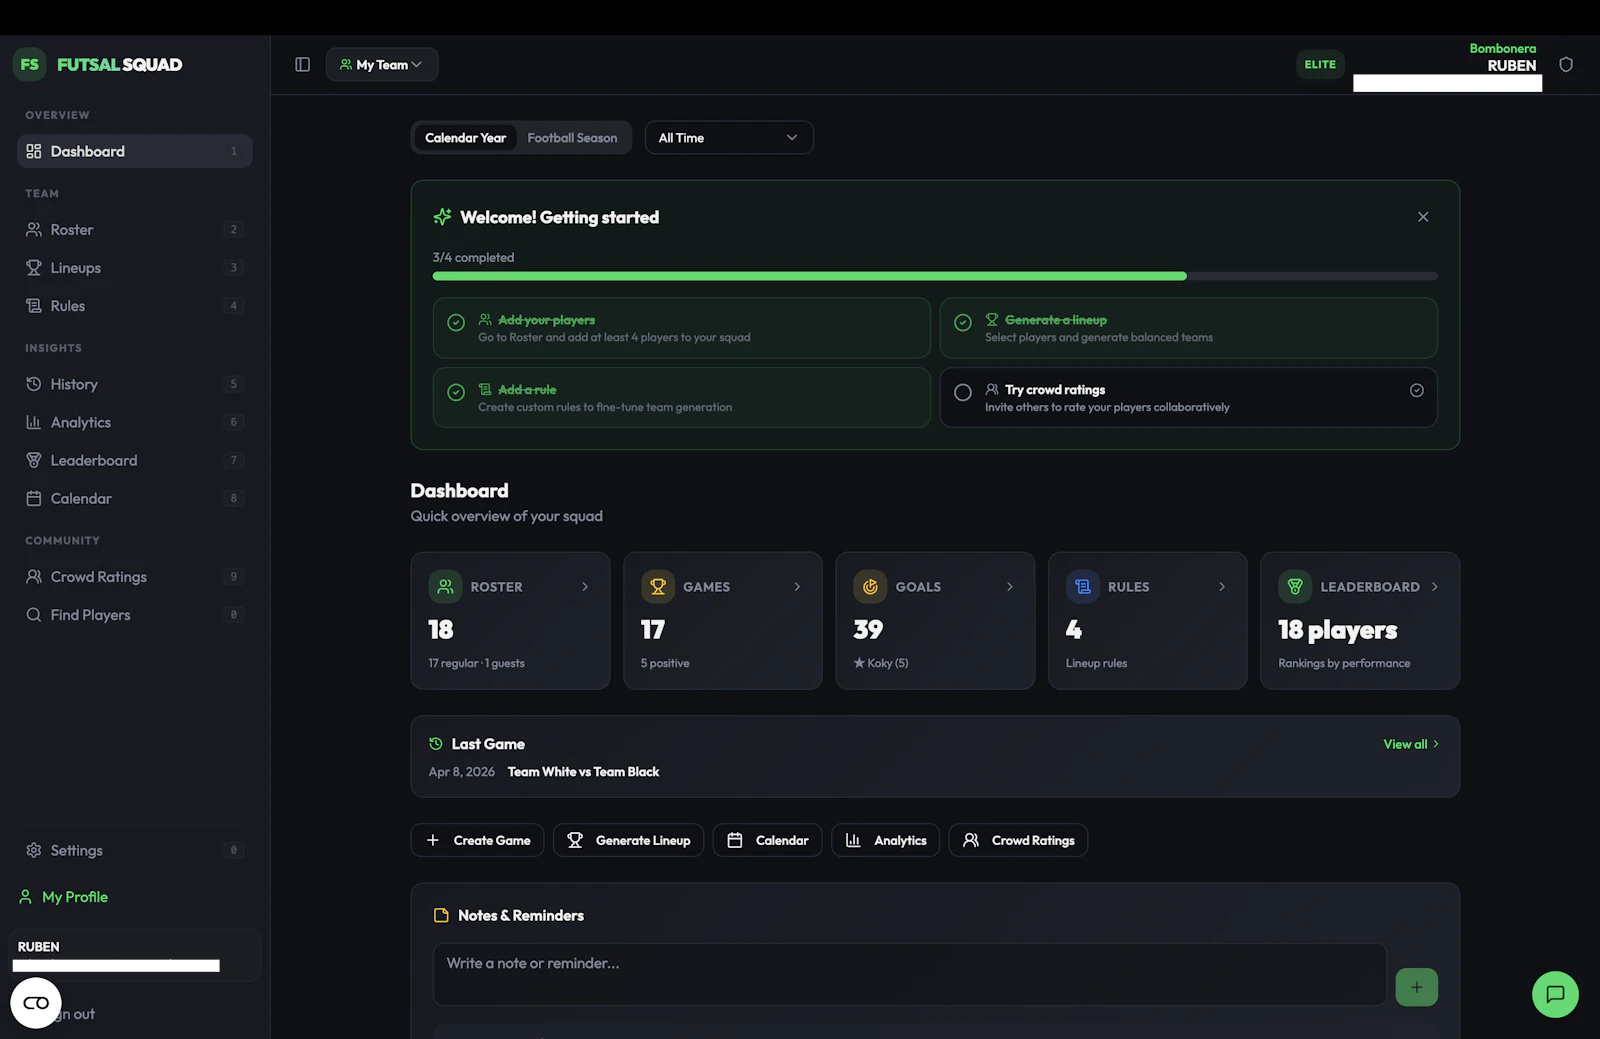Click the ELITE badge in header
The image size is (1600, 1039).
1320,64
